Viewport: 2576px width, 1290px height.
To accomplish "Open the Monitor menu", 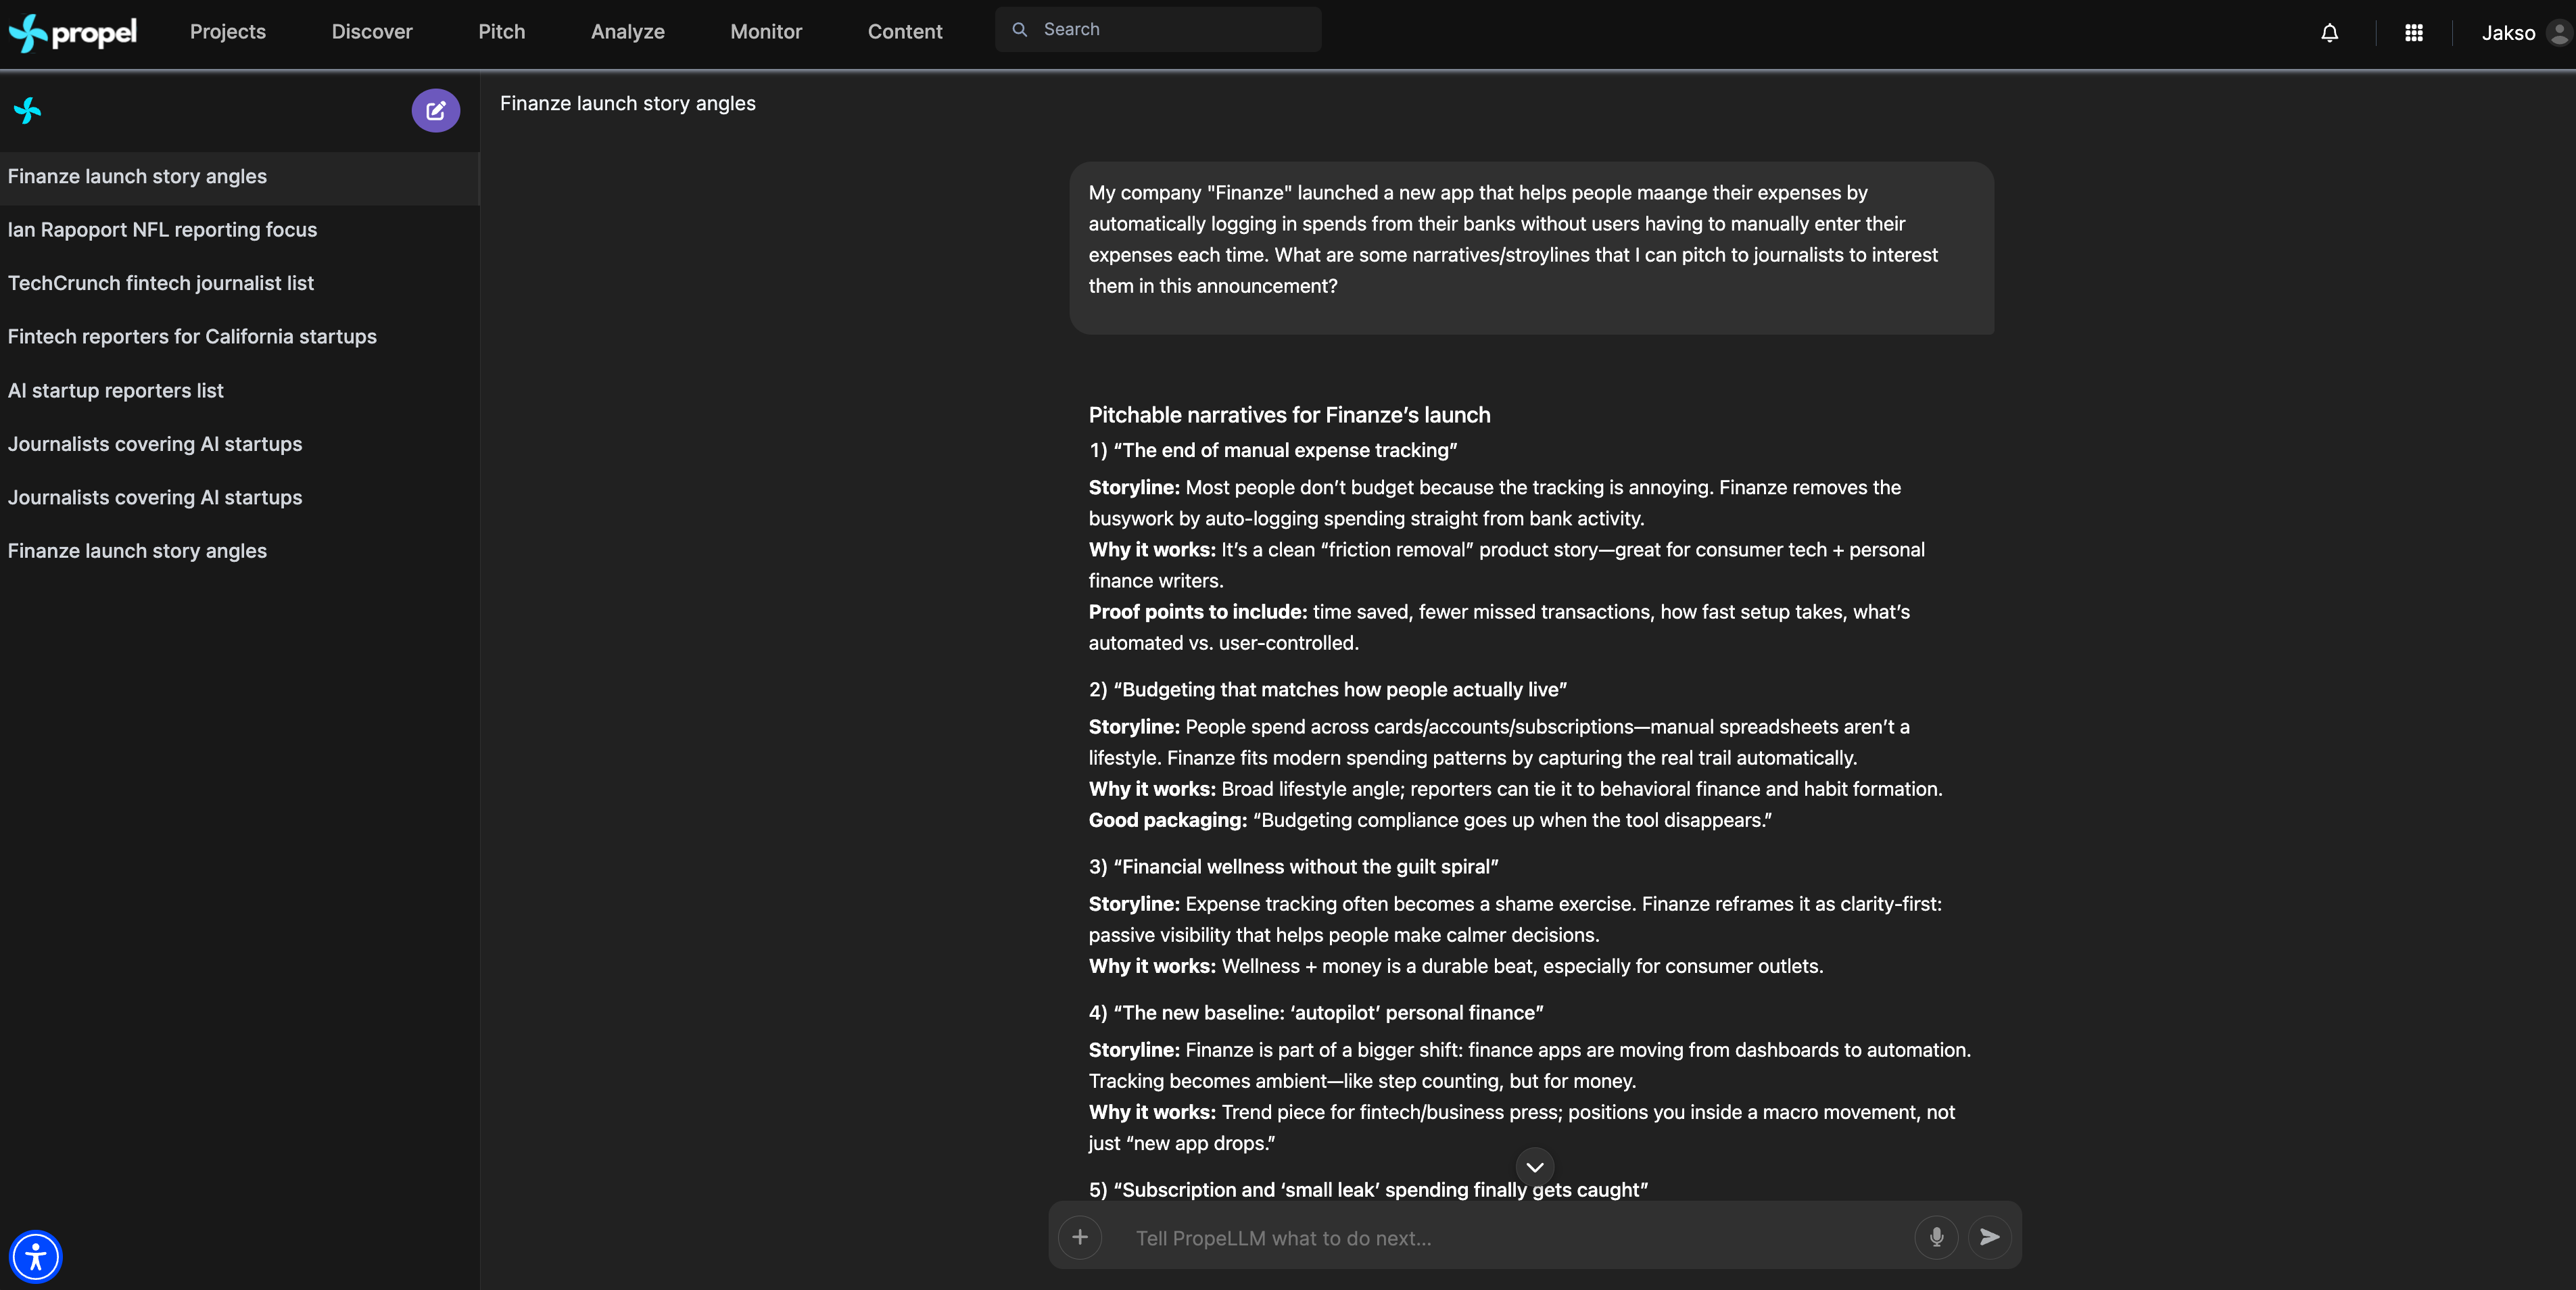I will click(x=766, y=32).
